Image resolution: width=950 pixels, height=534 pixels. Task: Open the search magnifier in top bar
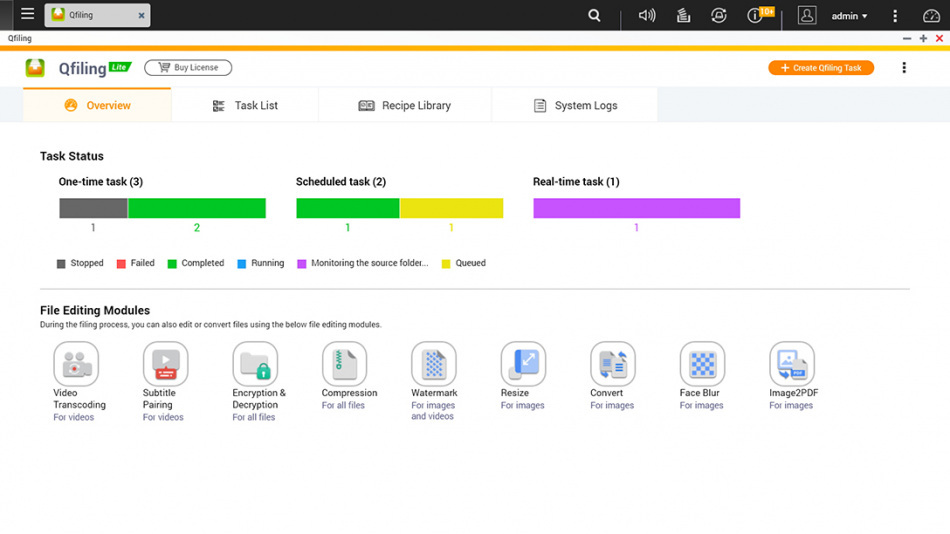click(x=595, y=15)
